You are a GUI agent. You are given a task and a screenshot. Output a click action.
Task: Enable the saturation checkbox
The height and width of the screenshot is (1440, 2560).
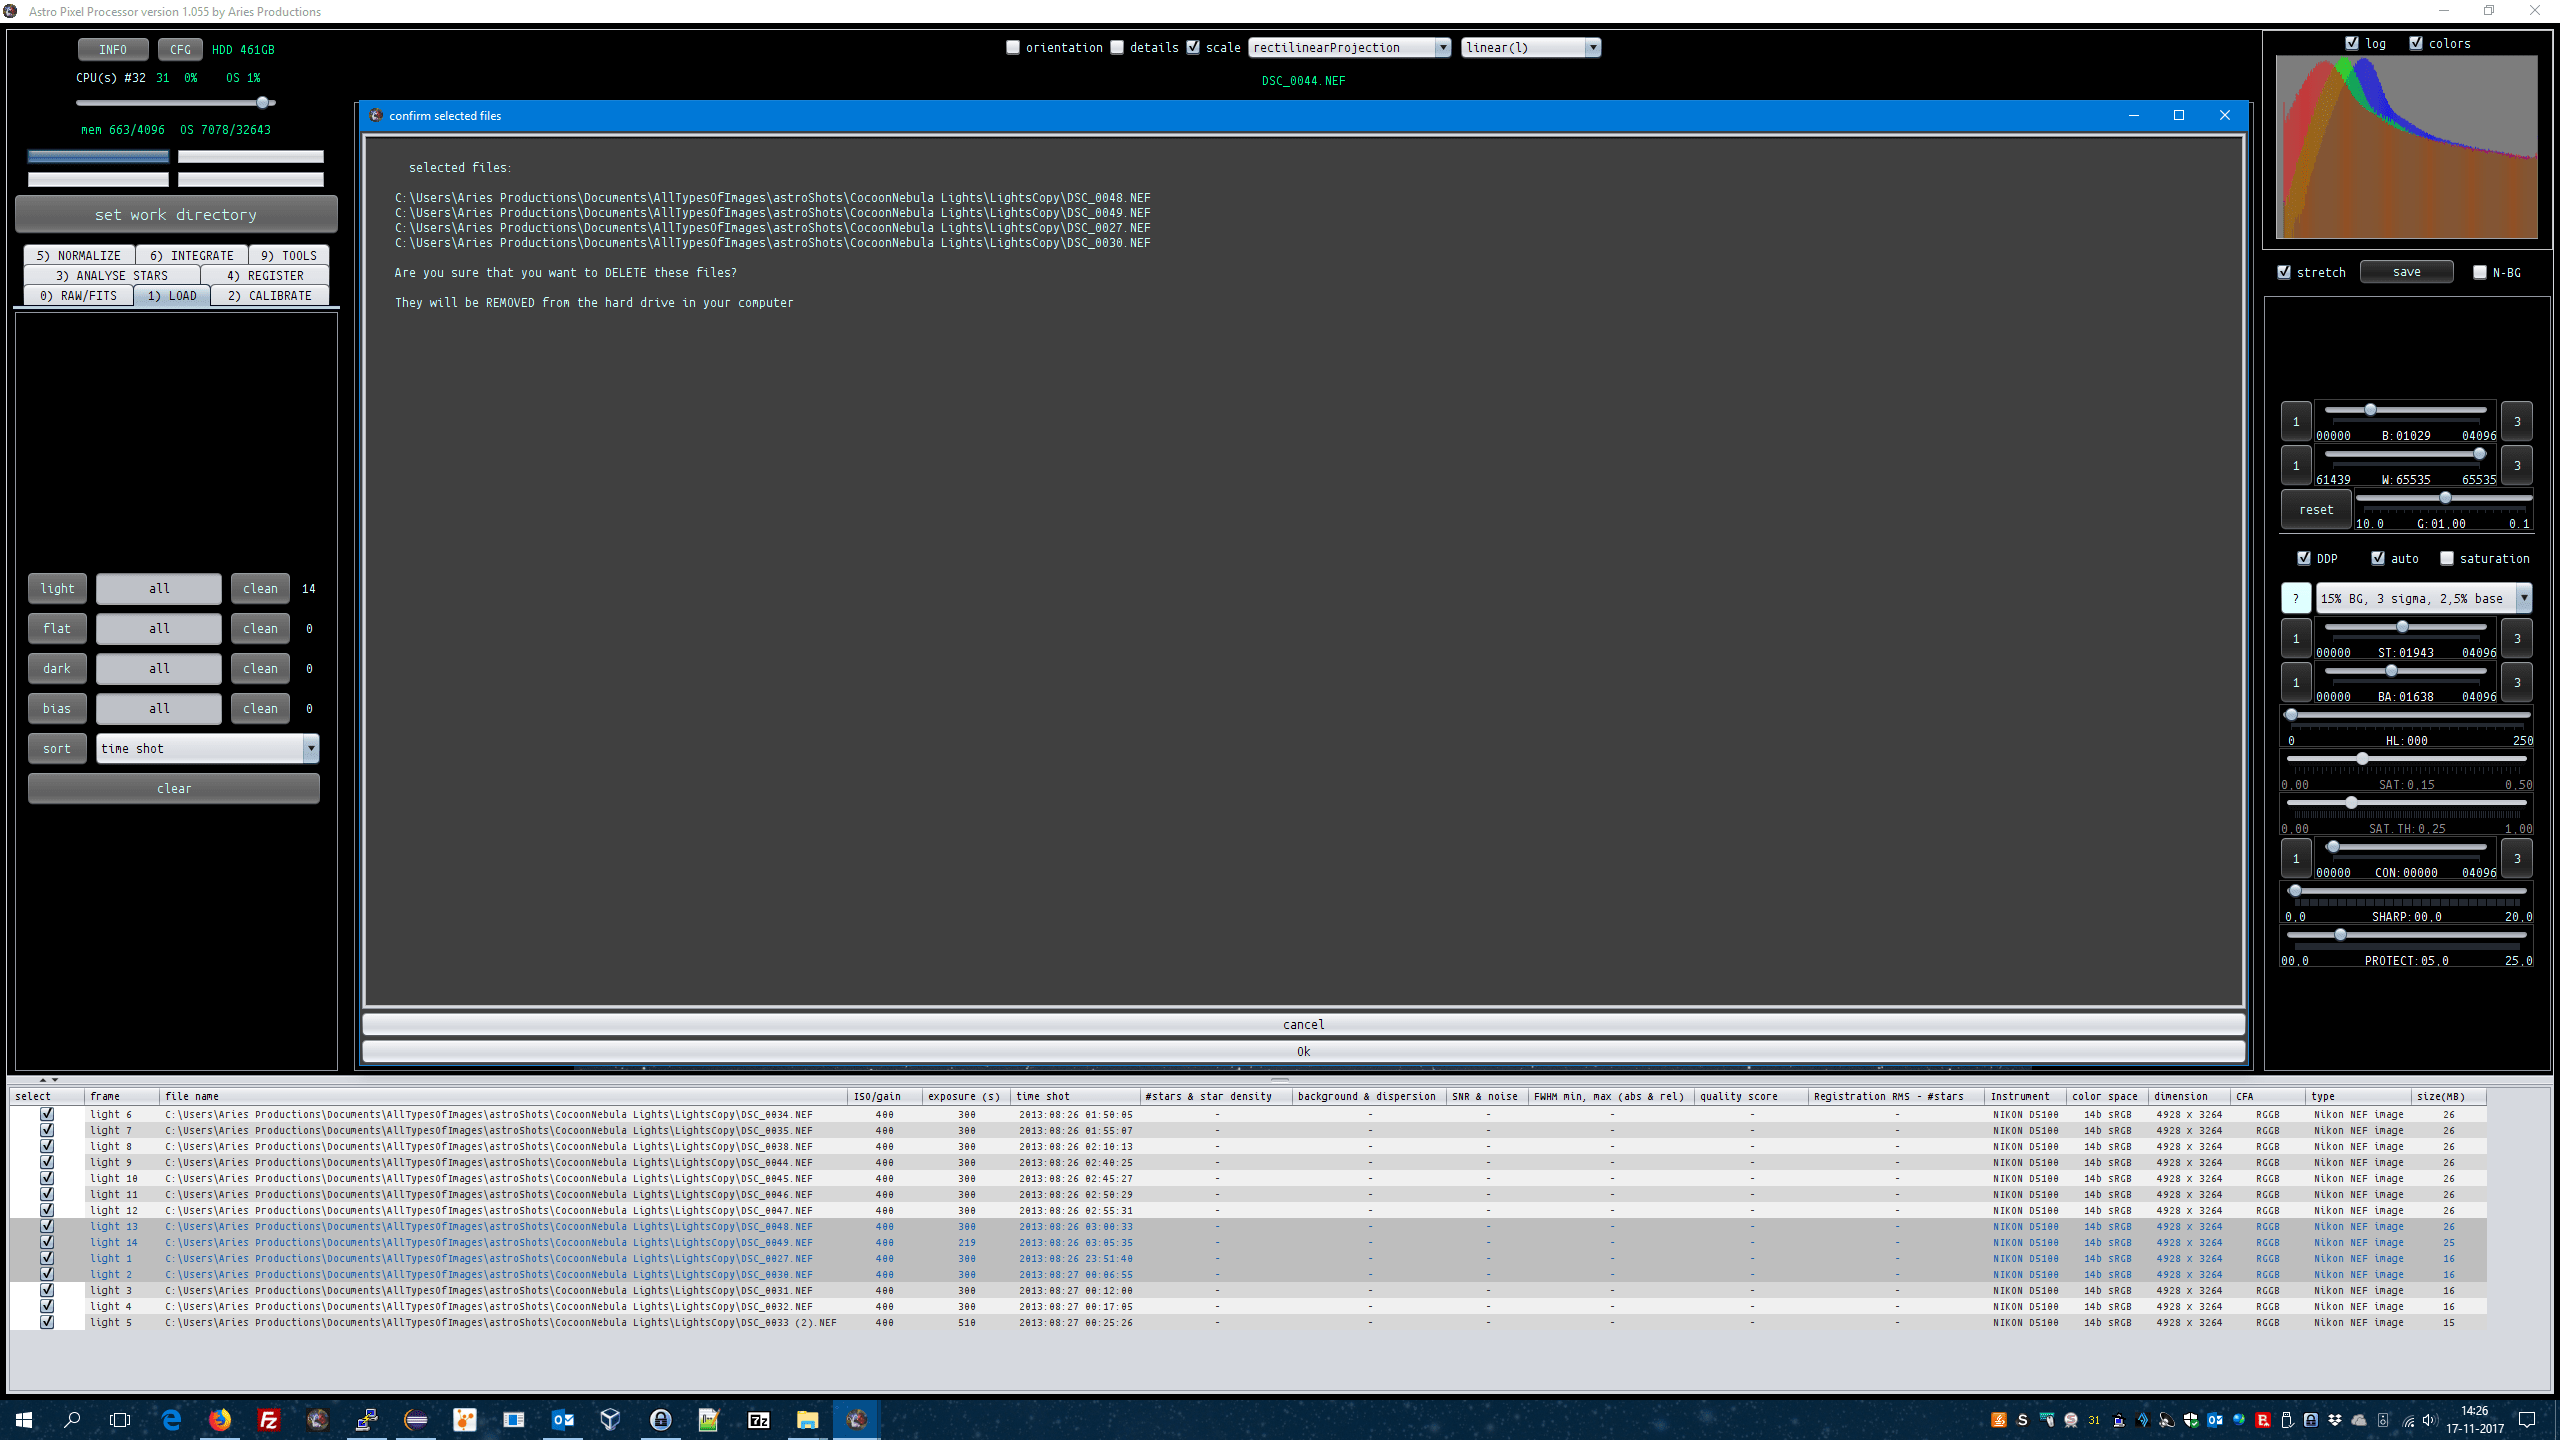point(2447,558)
